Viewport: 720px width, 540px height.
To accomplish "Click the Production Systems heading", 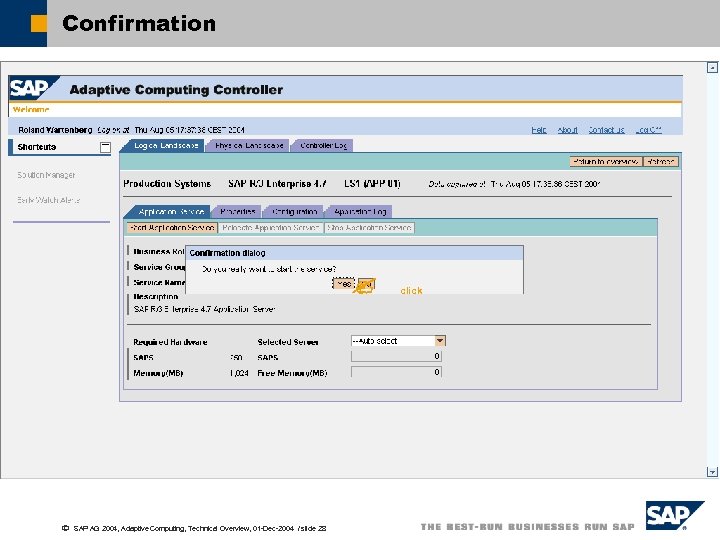I will 167,184.
